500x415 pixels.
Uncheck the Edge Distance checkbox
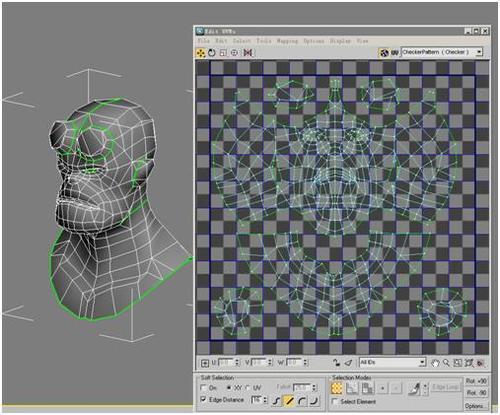tap(203, 399)
